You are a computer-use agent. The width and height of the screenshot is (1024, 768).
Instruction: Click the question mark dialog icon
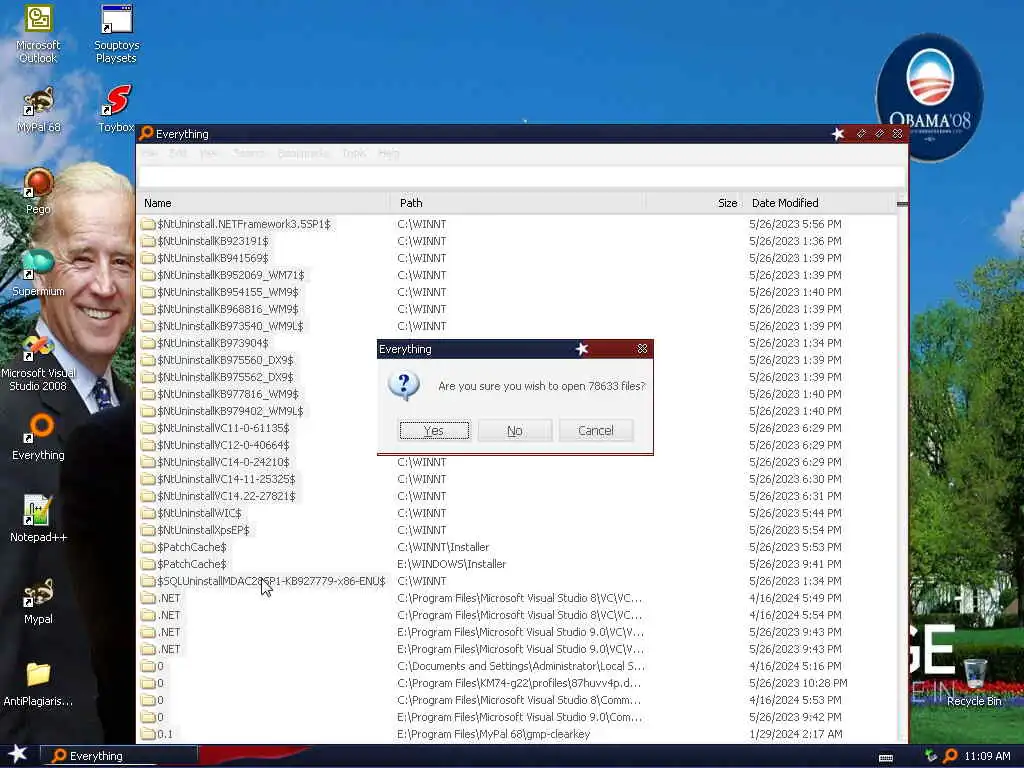tap(404, 385)
